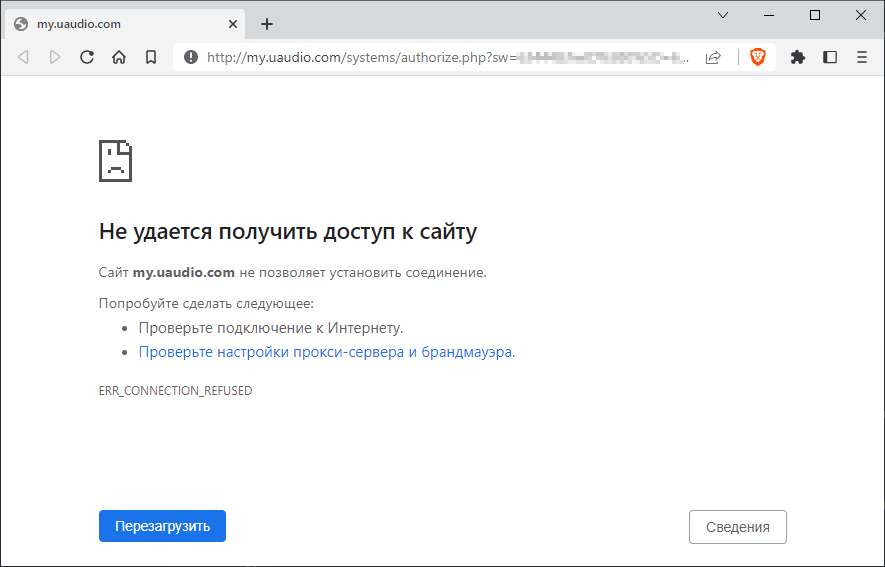The width and height of the screenshot is (885, 567).
Task: Click the sad page error icon
Action: click(x=116, y=161)
